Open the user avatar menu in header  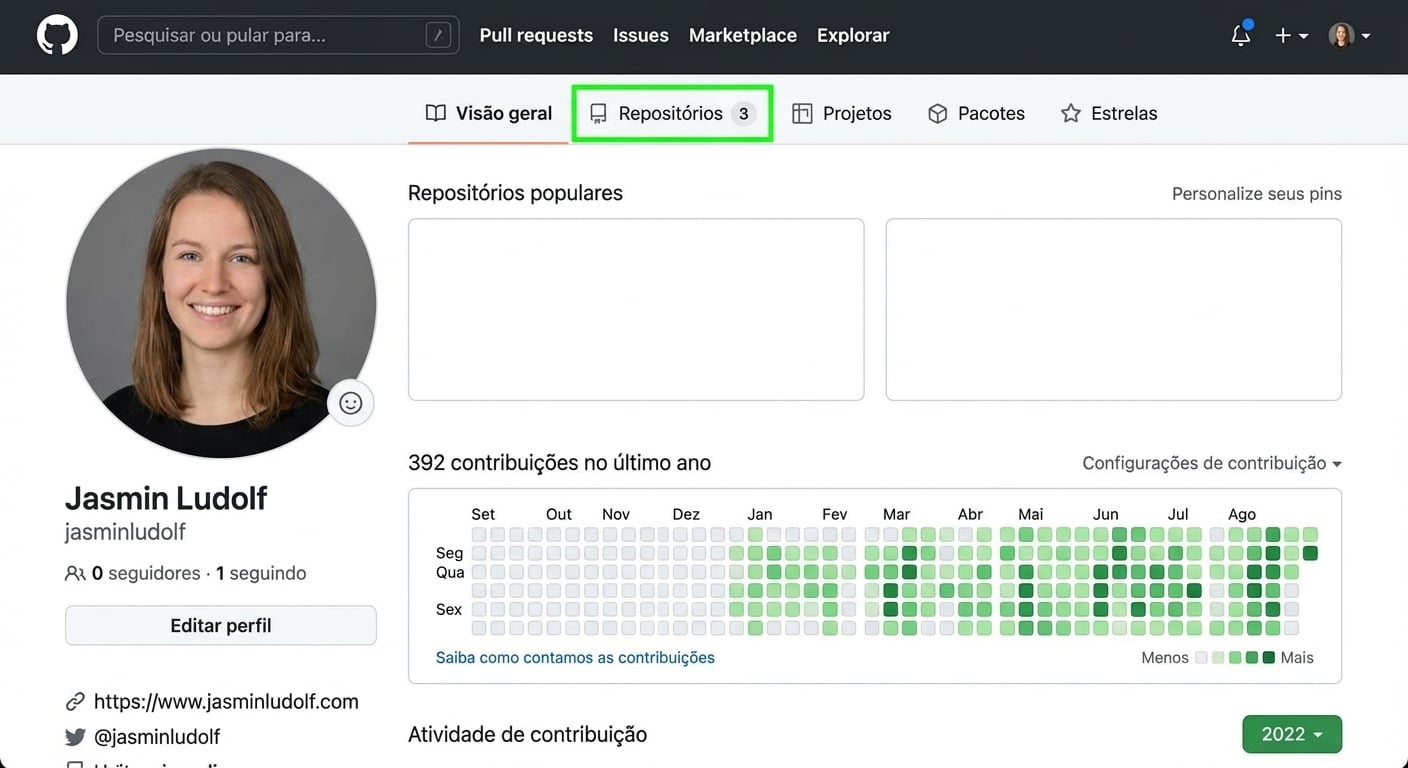pyautogui.click(x=1349, y=35)
